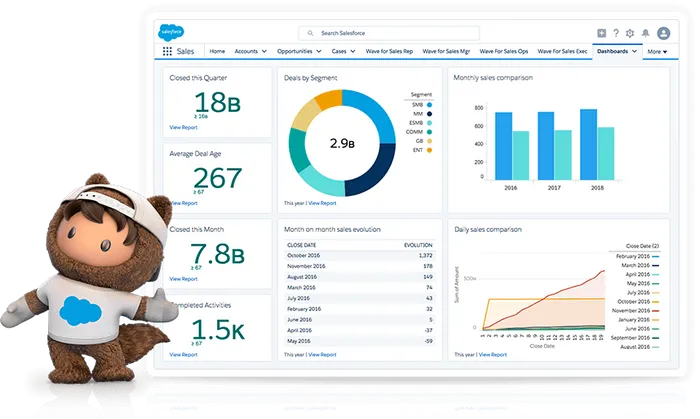700x419 pixels.
Task: Click the 267 Average Deal Age value
Action: point(217,178)
